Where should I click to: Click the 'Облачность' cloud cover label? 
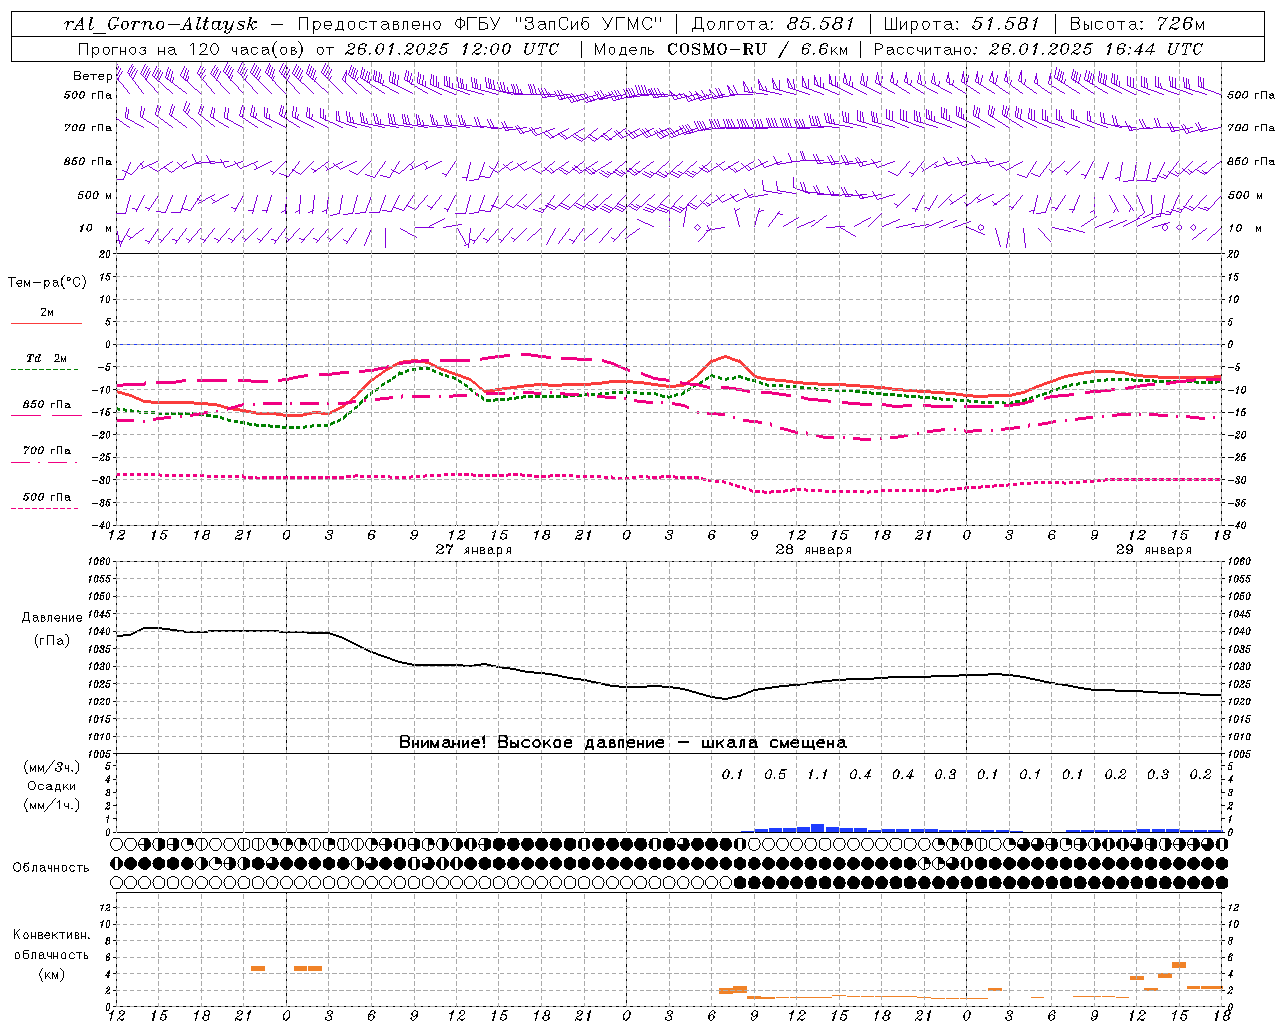pyautogui.click(x=51, y=868)
